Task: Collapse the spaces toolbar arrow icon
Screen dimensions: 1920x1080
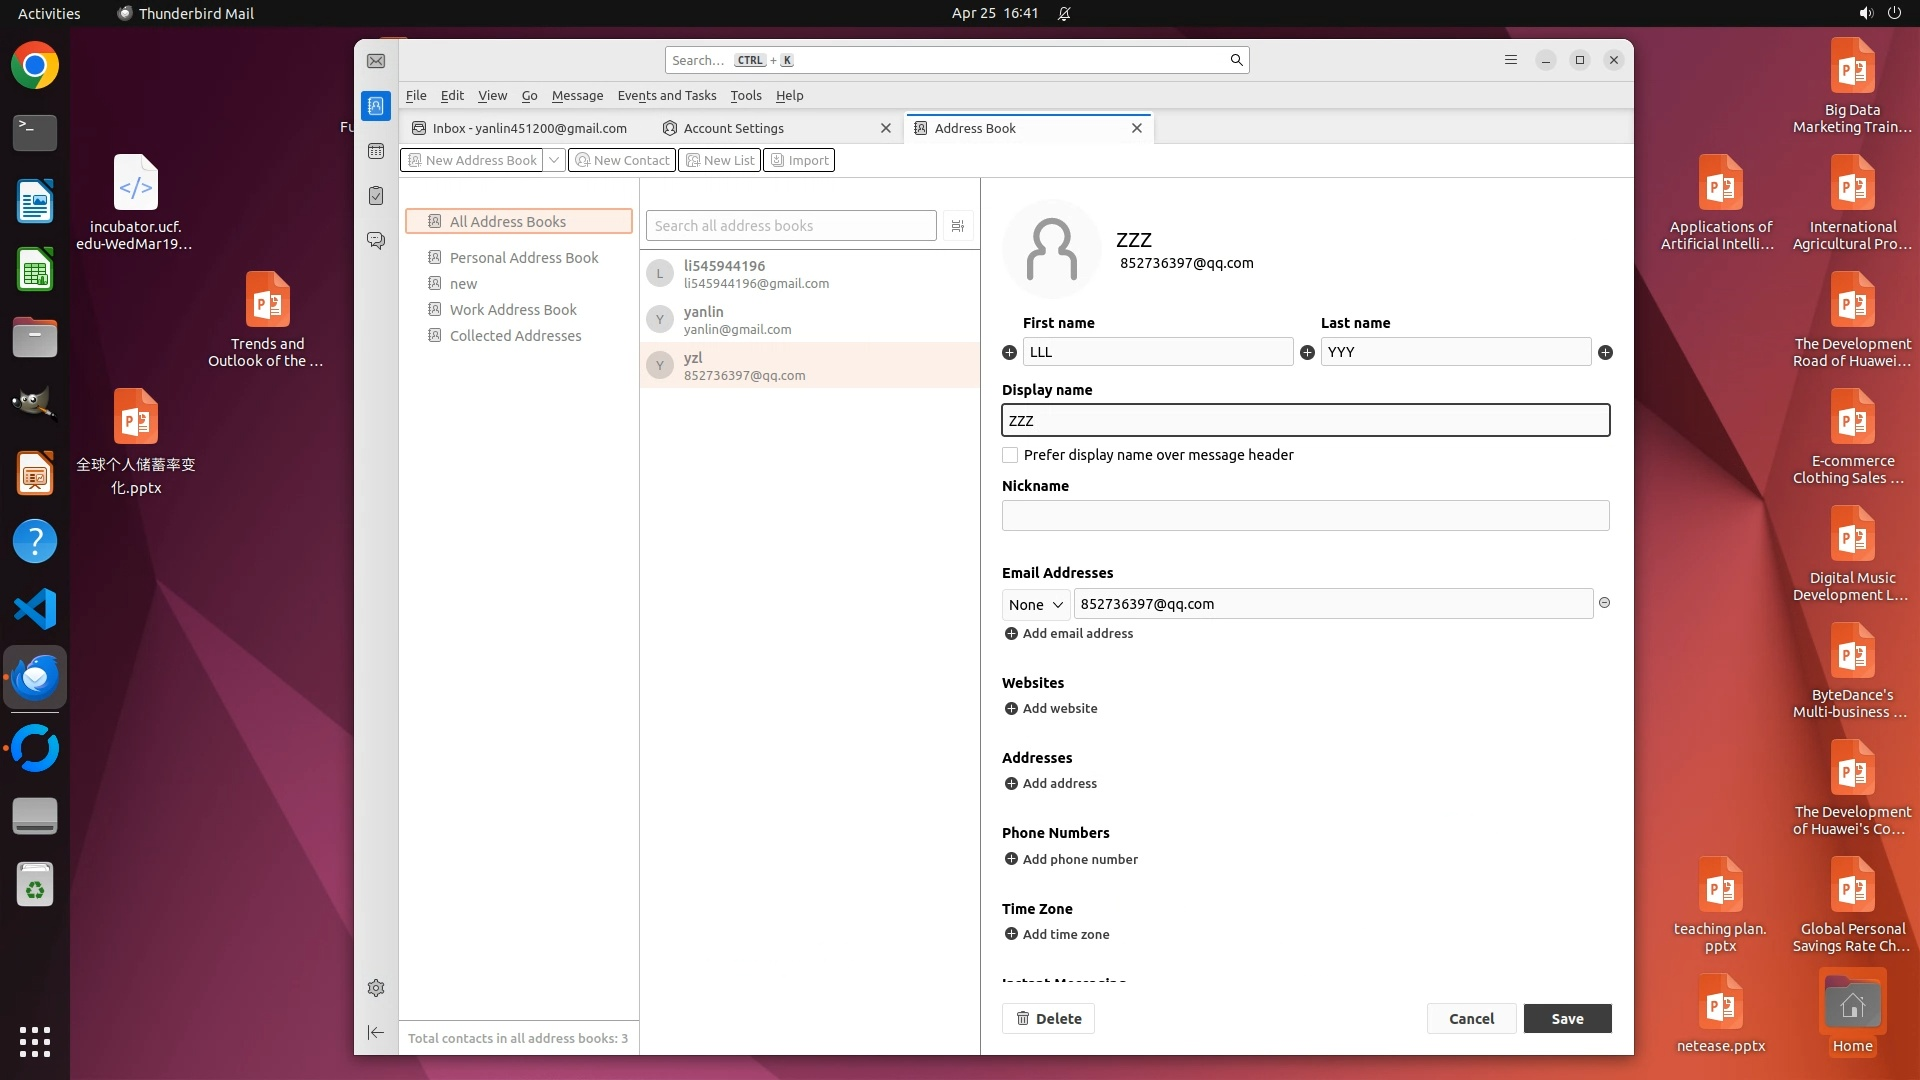Action: tap(376, 1032)
